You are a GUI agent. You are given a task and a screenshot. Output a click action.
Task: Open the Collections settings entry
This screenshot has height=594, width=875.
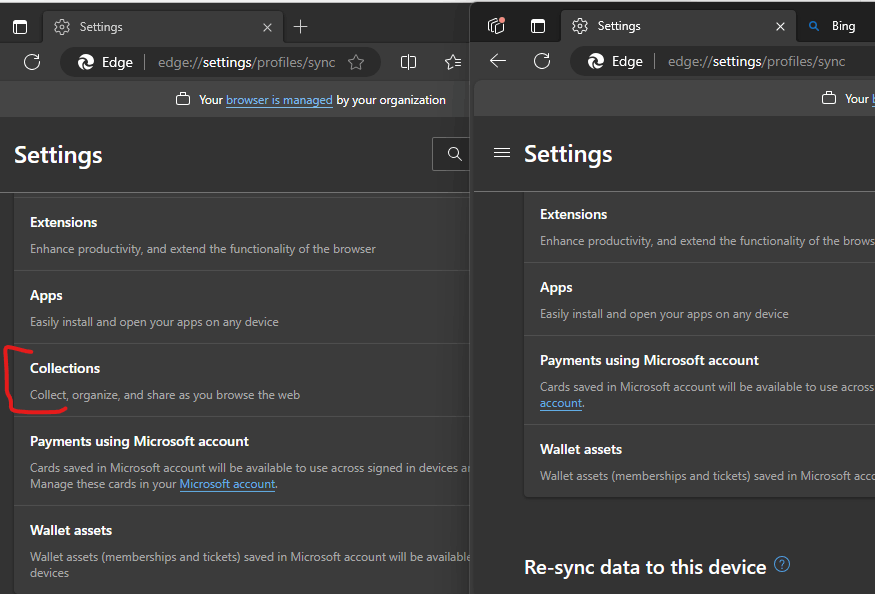tap(65, 368)
